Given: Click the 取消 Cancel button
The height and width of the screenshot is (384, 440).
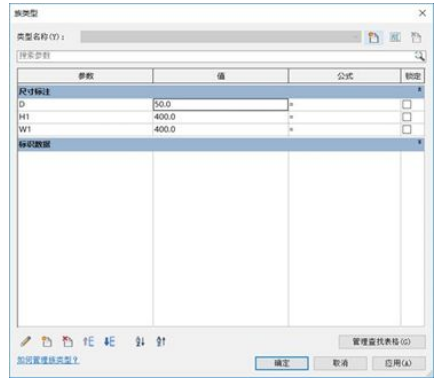Looking at the screenshot, I should point(340,363).
